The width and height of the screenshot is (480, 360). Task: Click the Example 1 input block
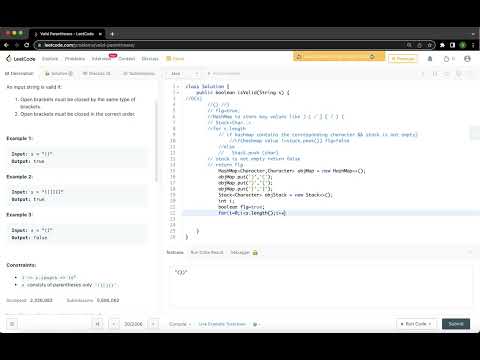(77, 158)
